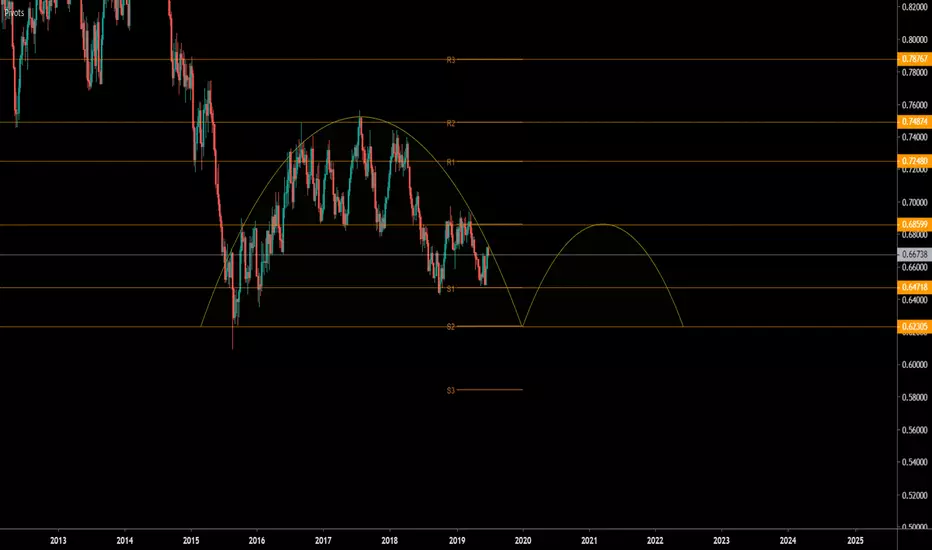Click the S1 pivot marker
Image resolution: width=932 pixels, height=550 pixels.
[451, 288]
